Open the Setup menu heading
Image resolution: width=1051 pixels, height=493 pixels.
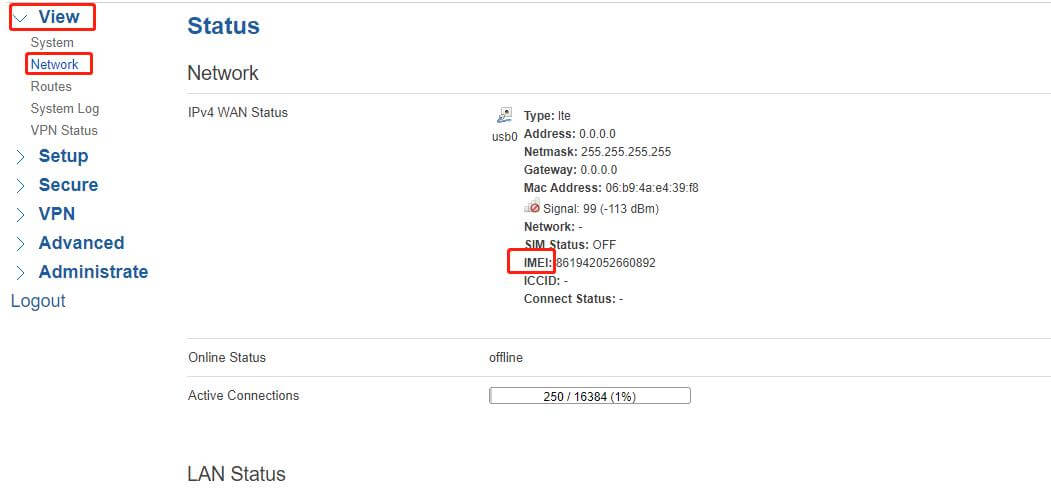click(x=64, y=155)
